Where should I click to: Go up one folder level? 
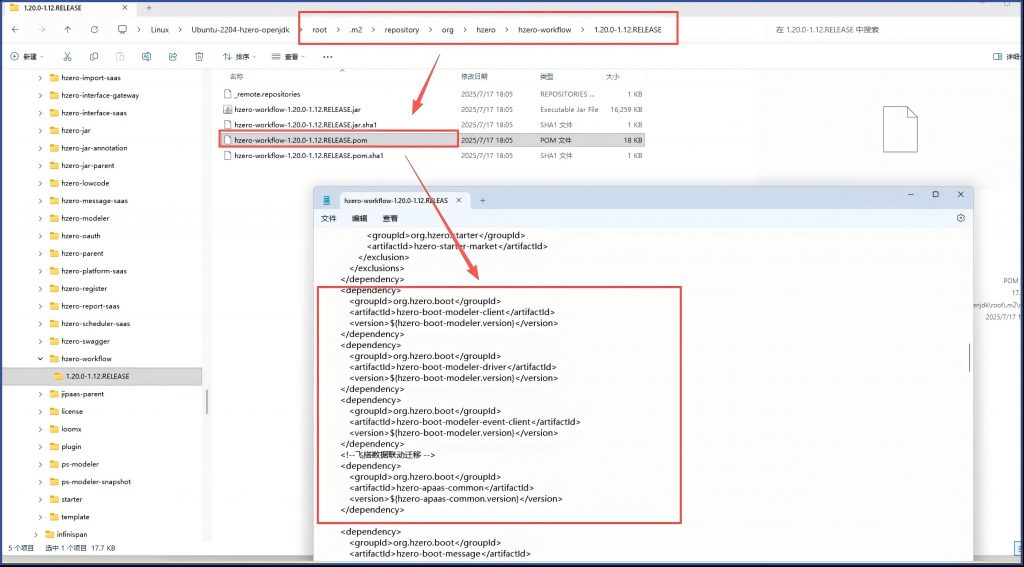[x=67, y=29]
